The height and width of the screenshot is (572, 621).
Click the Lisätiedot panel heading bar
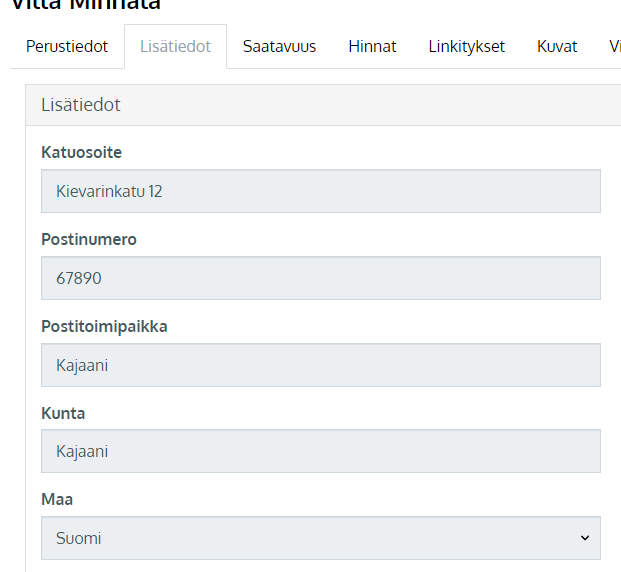click(323, 105)
